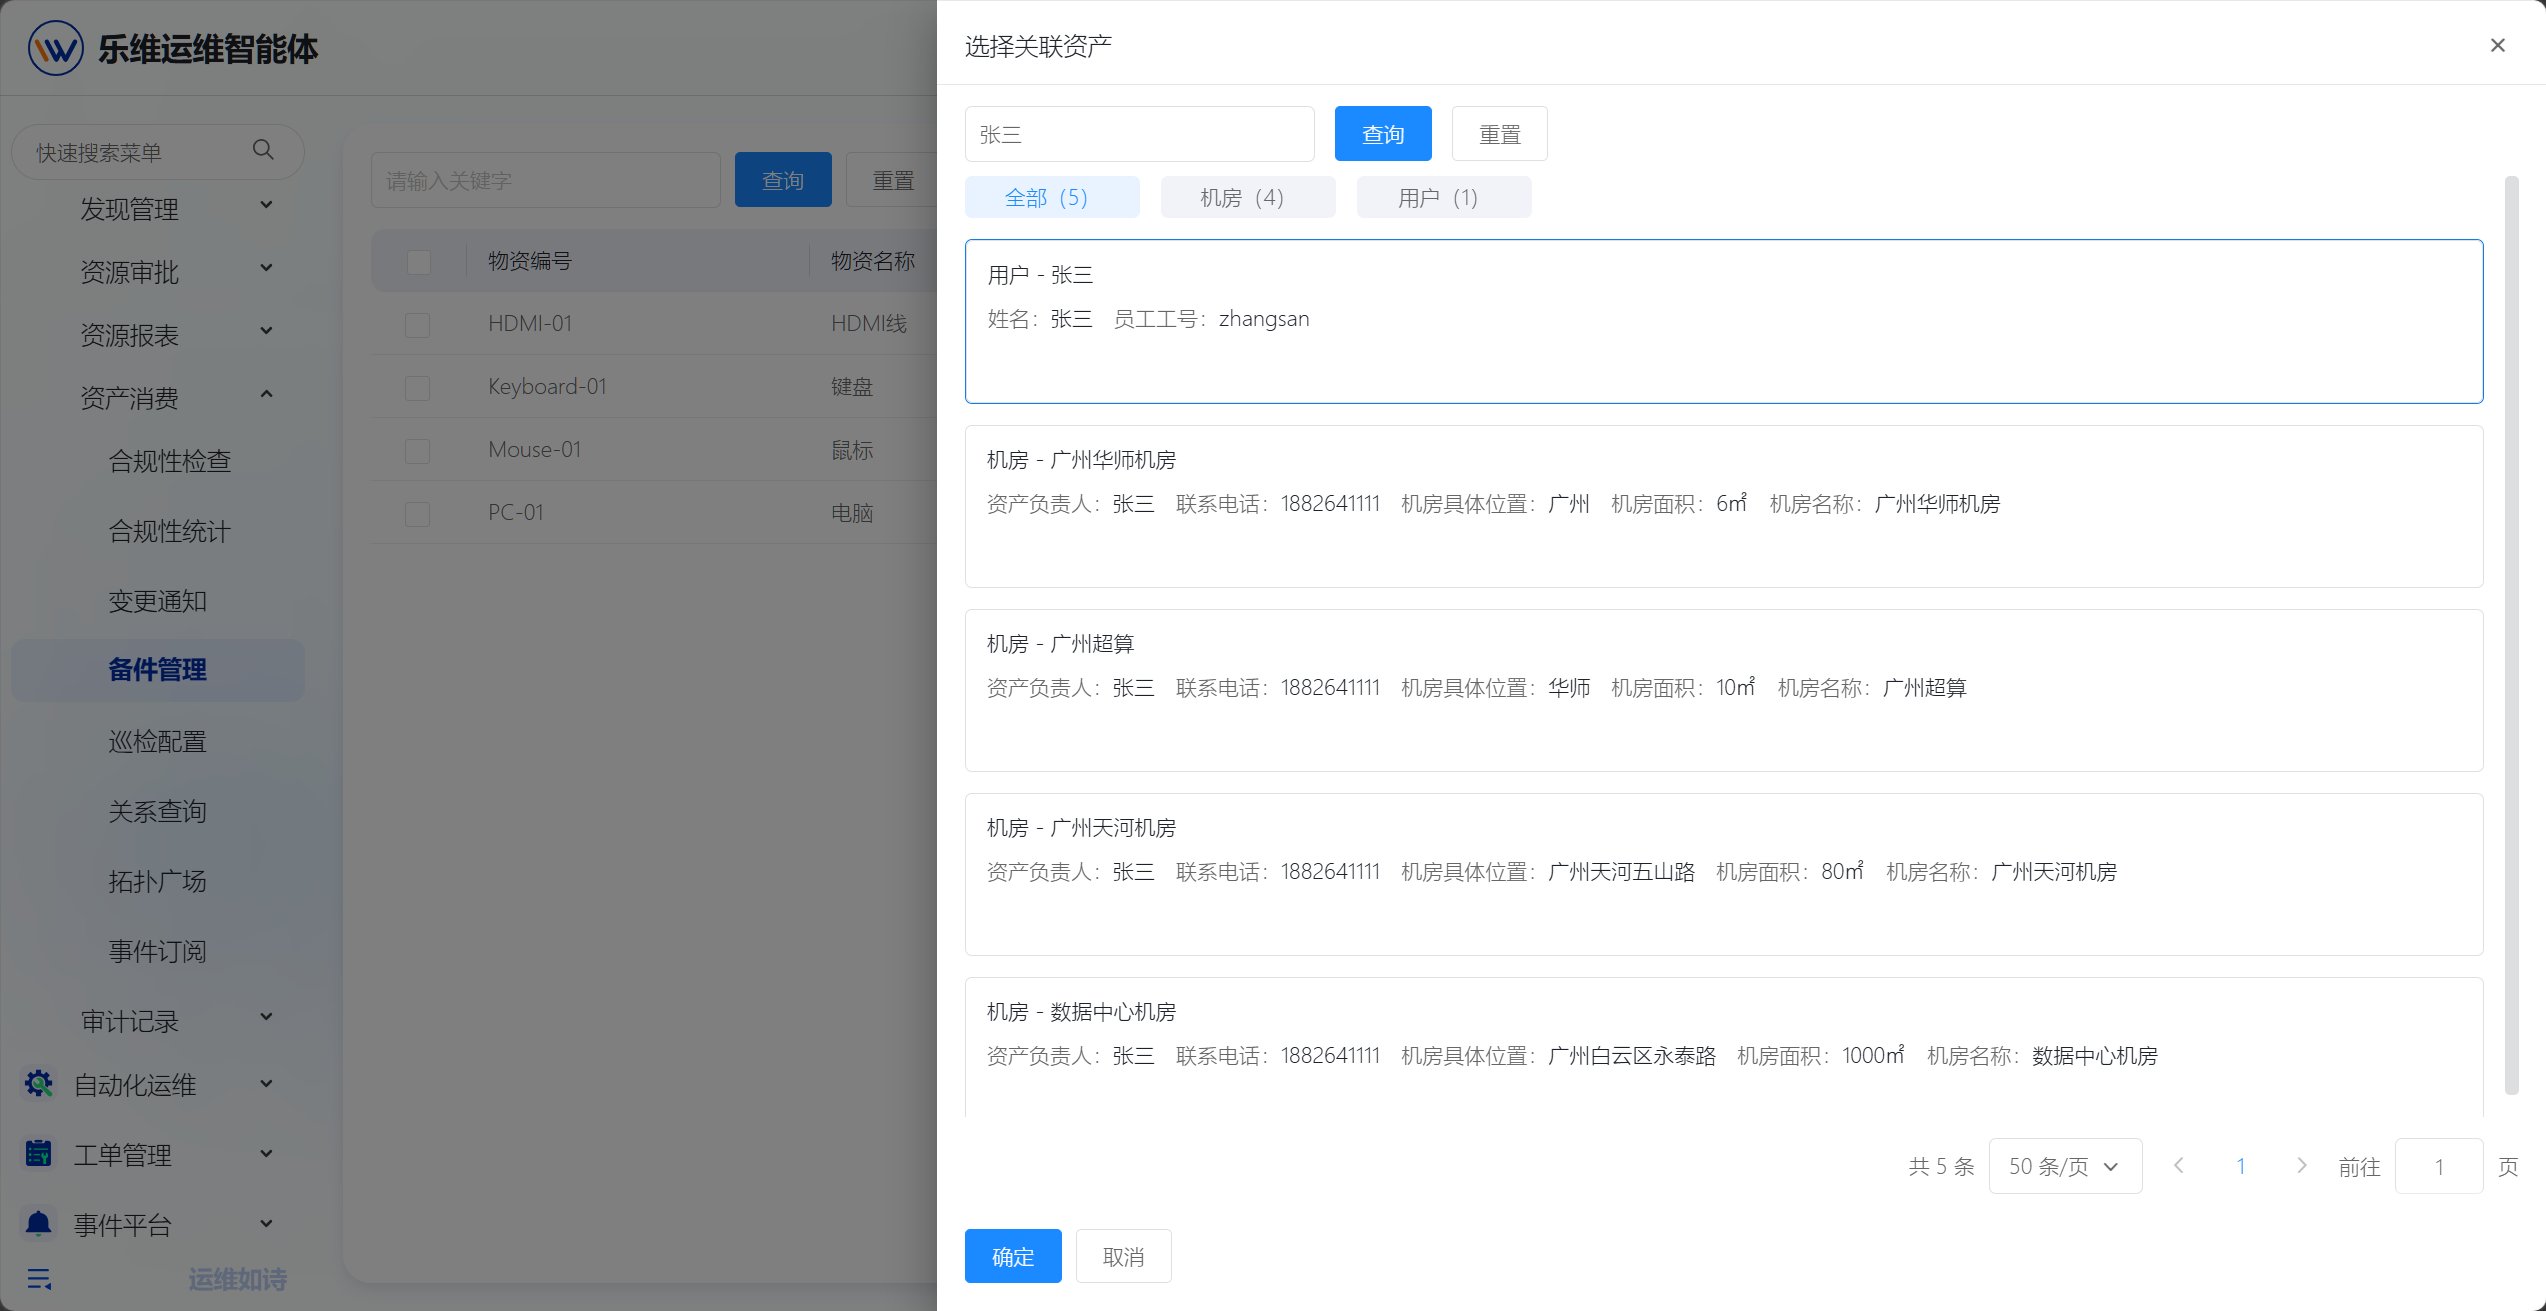The height and width of the screenshot is (1311, 2546).
Task: Click the 查询 button on the background page
Action: [x=783, y=180]
